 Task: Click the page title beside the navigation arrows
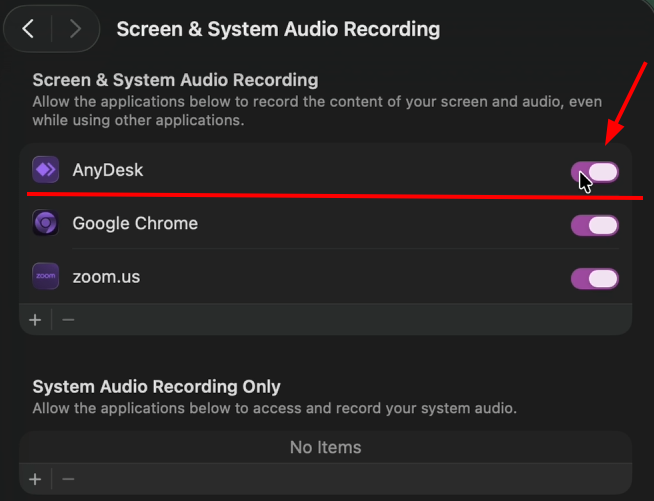coord(278,29)
